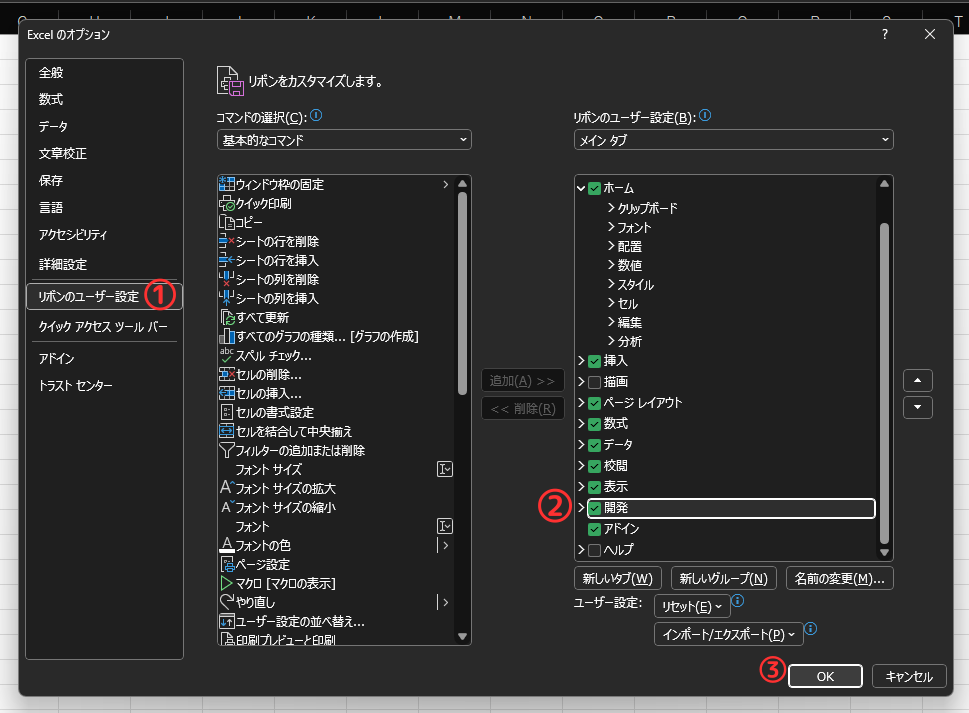Click the info icon beside インポート/エクスポート(P)
The width and height of the screenshot is (969, 713).
coord(811,628)
